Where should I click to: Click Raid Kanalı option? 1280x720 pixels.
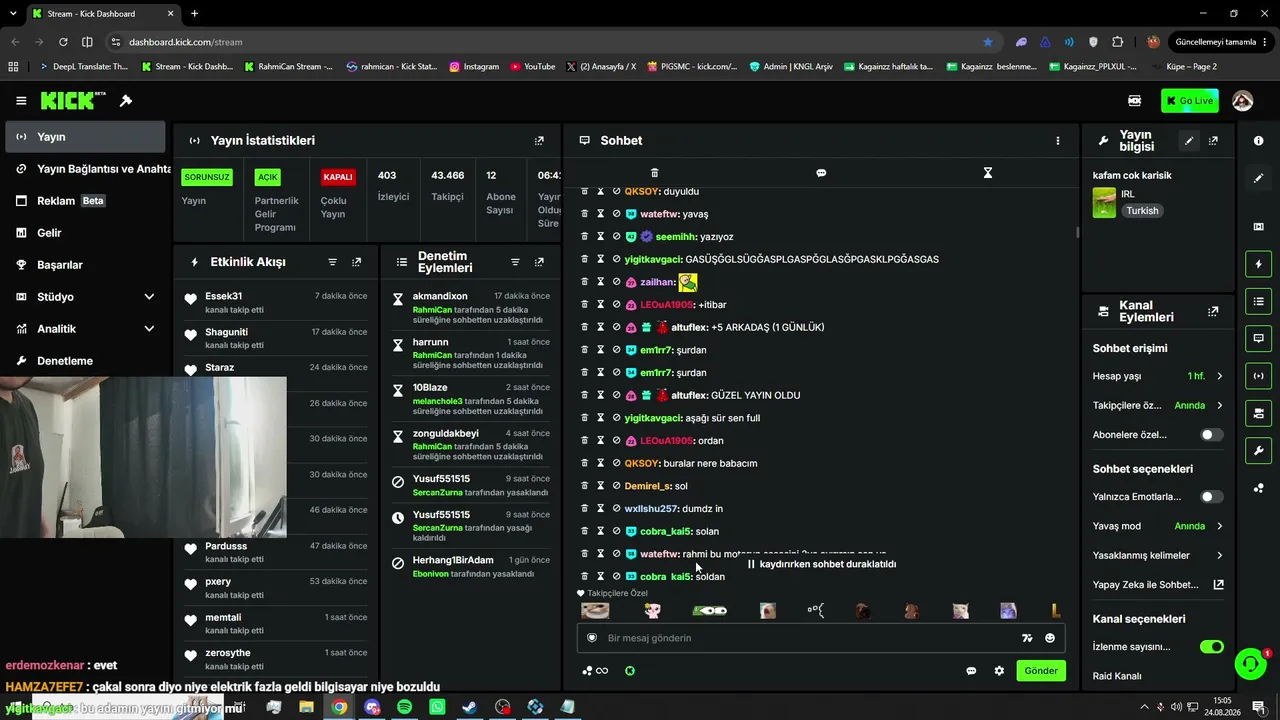(x=1117, y=676)
